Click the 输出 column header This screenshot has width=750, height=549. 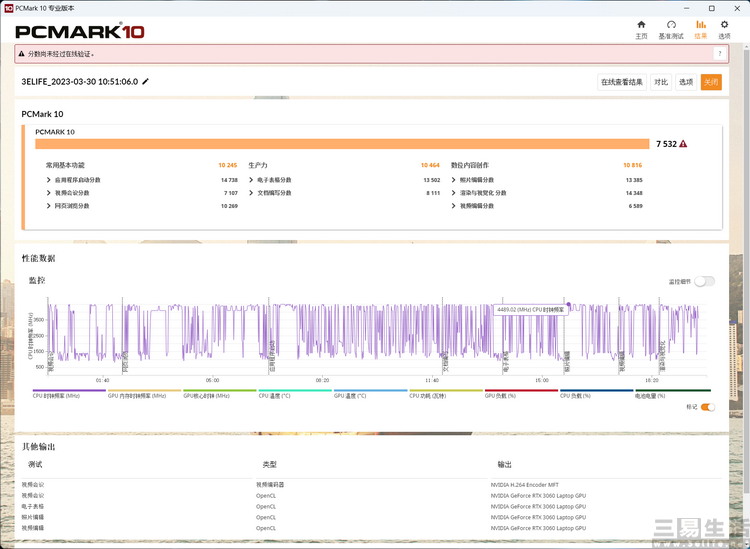pyautogui.click(x=505, y=464)
